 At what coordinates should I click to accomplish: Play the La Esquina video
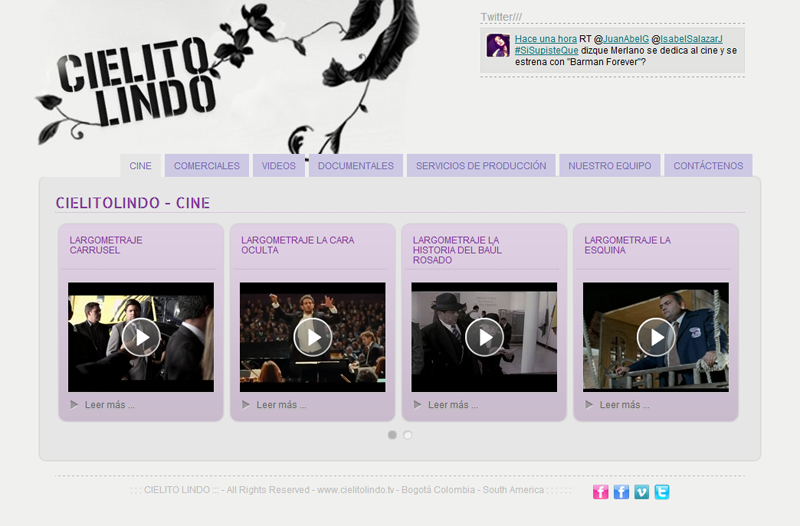(656, 337)
